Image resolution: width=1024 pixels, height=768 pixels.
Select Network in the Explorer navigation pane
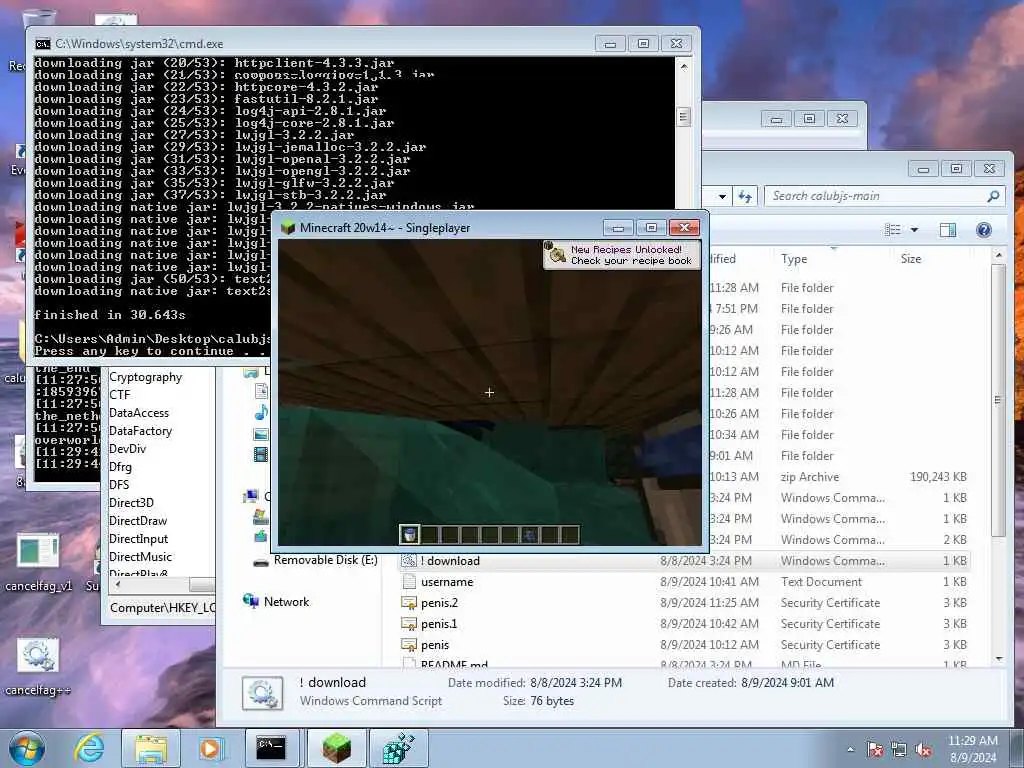[x=286, y=602]
